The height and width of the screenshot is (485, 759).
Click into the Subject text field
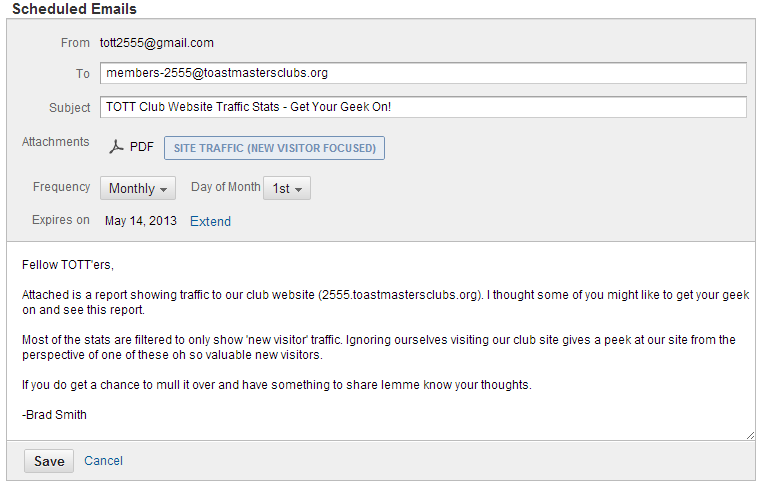pyautogui.click(x=423, y=107)
